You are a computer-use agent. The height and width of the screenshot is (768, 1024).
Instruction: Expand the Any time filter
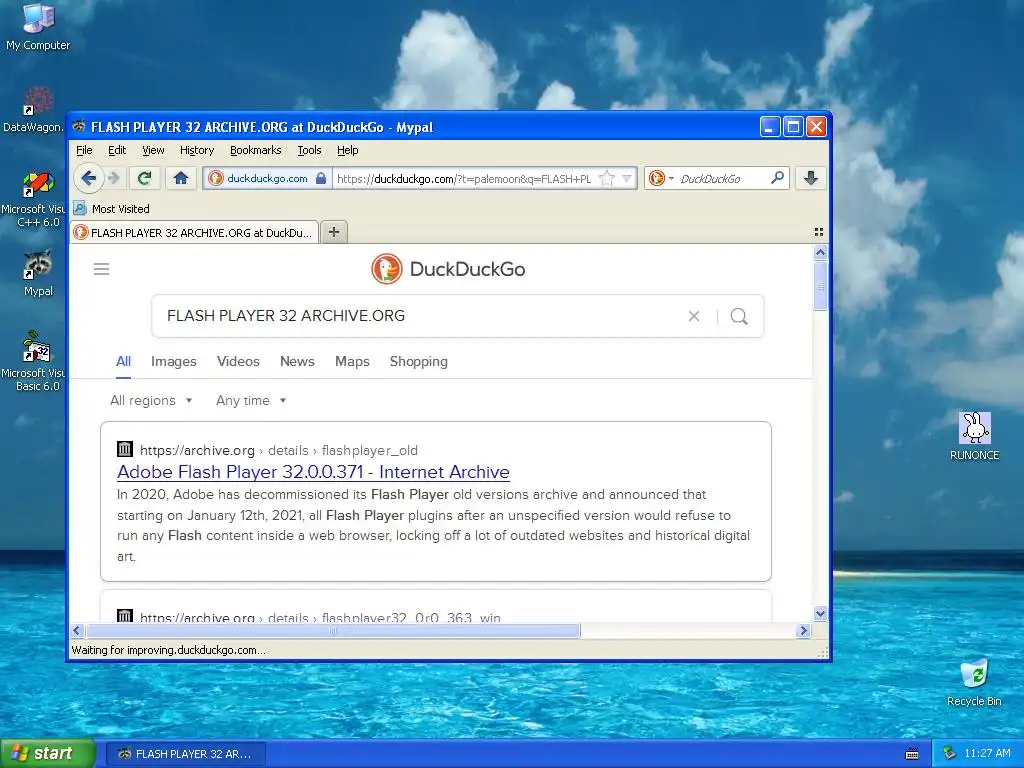[251, 400]
